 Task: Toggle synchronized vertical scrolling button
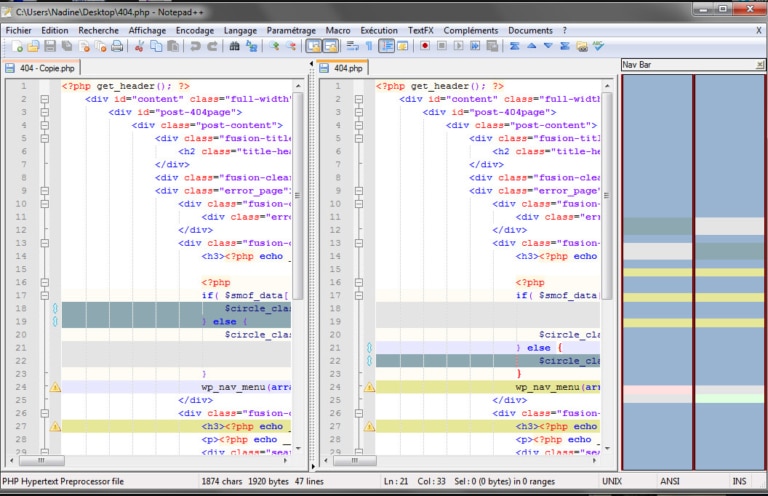(x=313, y=46)
